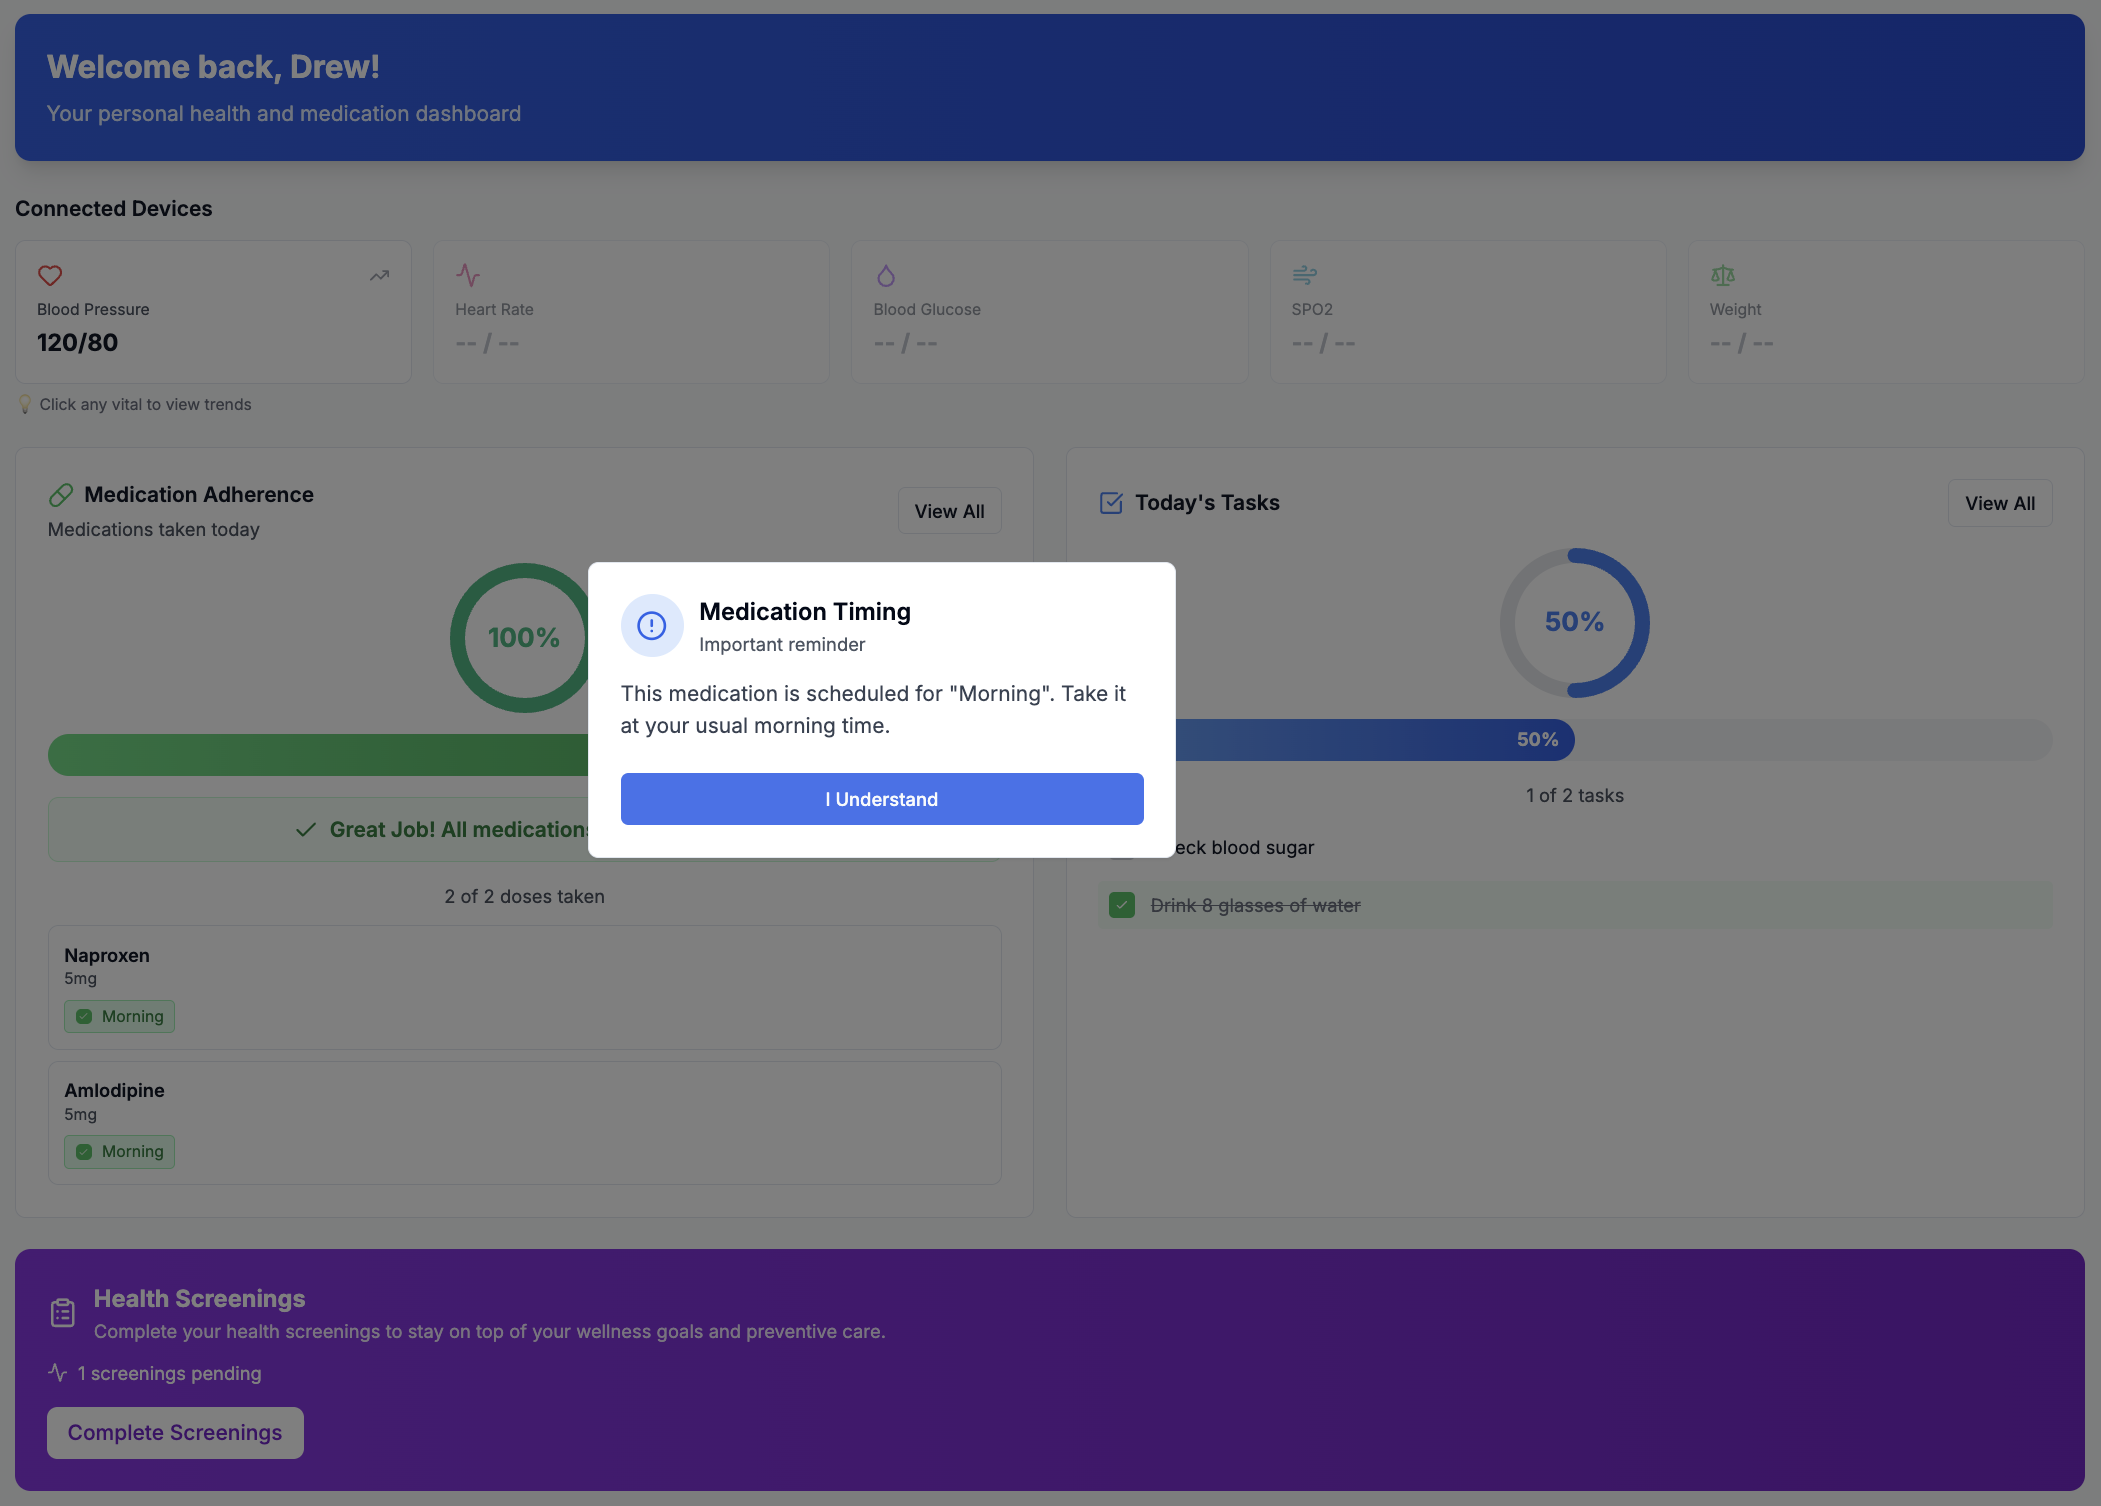Click the blood glucose droplet icon
This screenshot has height=1506, width=2101.
pos(888,275)
